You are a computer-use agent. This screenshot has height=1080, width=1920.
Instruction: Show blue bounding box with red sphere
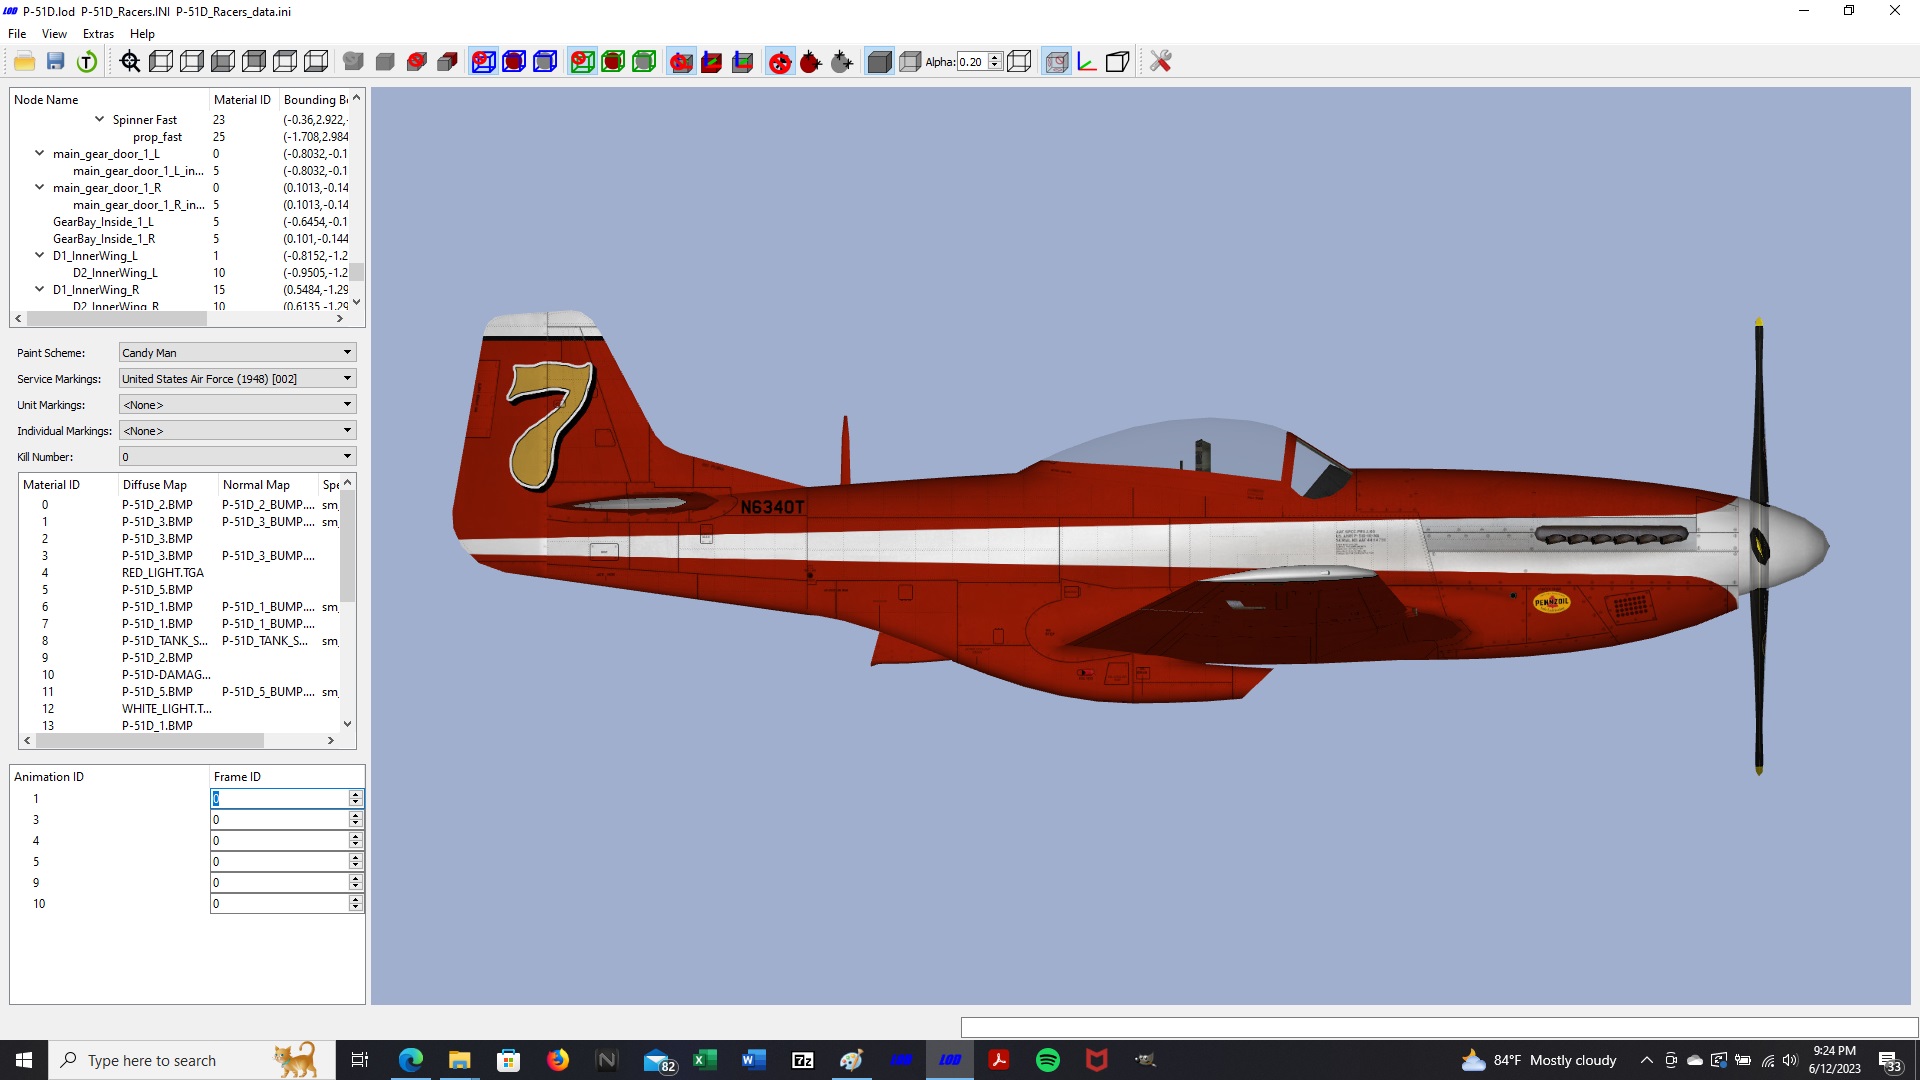[514, 62]
